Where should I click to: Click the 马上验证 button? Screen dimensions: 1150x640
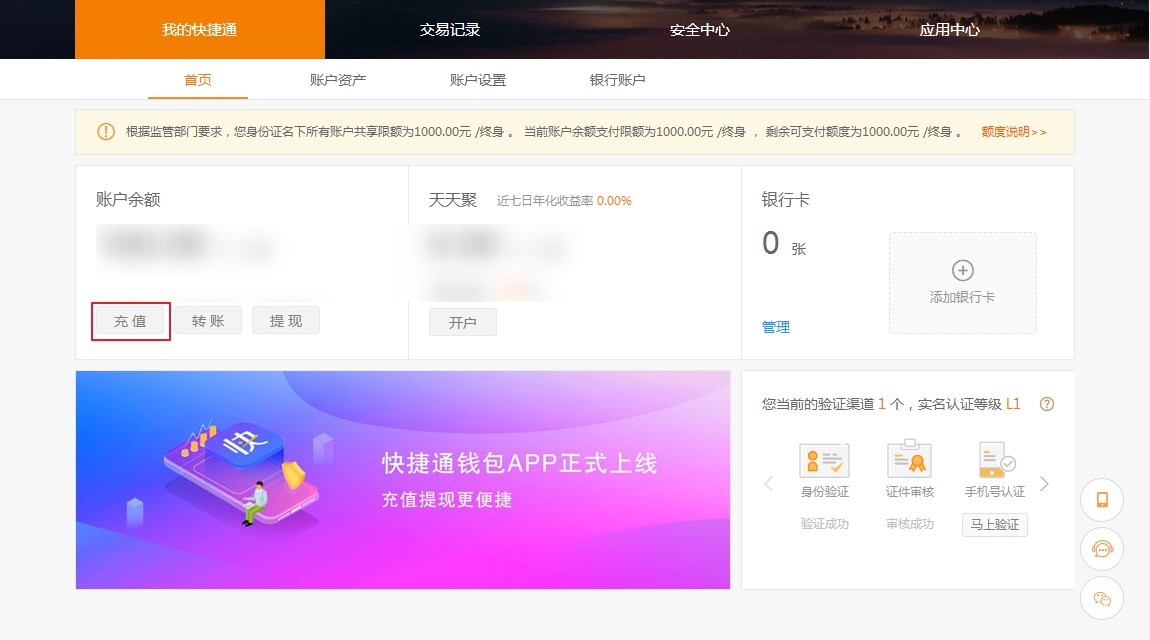pos(995,525)
